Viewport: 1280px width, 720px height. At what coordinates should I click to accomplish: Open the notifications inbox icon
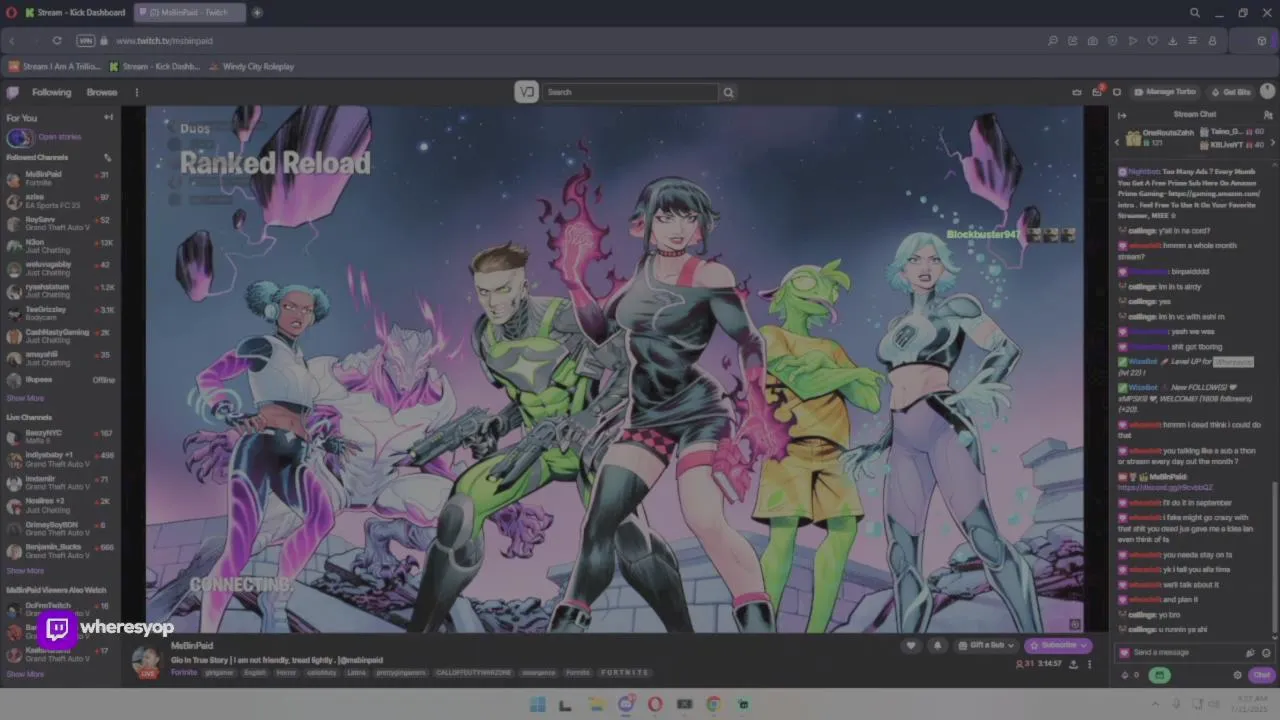pos(1097,92)
